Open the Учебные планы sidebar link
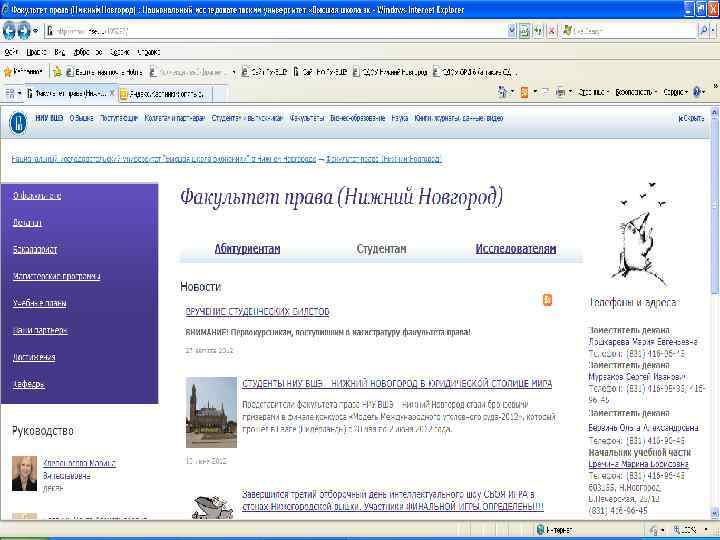The width and height of the screenshot is (720, 540). click(x=39, y=303)
